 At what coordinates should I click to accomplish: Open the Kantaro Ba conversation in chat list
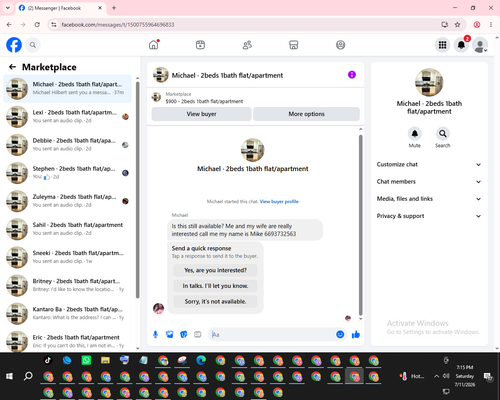(x=67, y=313)
